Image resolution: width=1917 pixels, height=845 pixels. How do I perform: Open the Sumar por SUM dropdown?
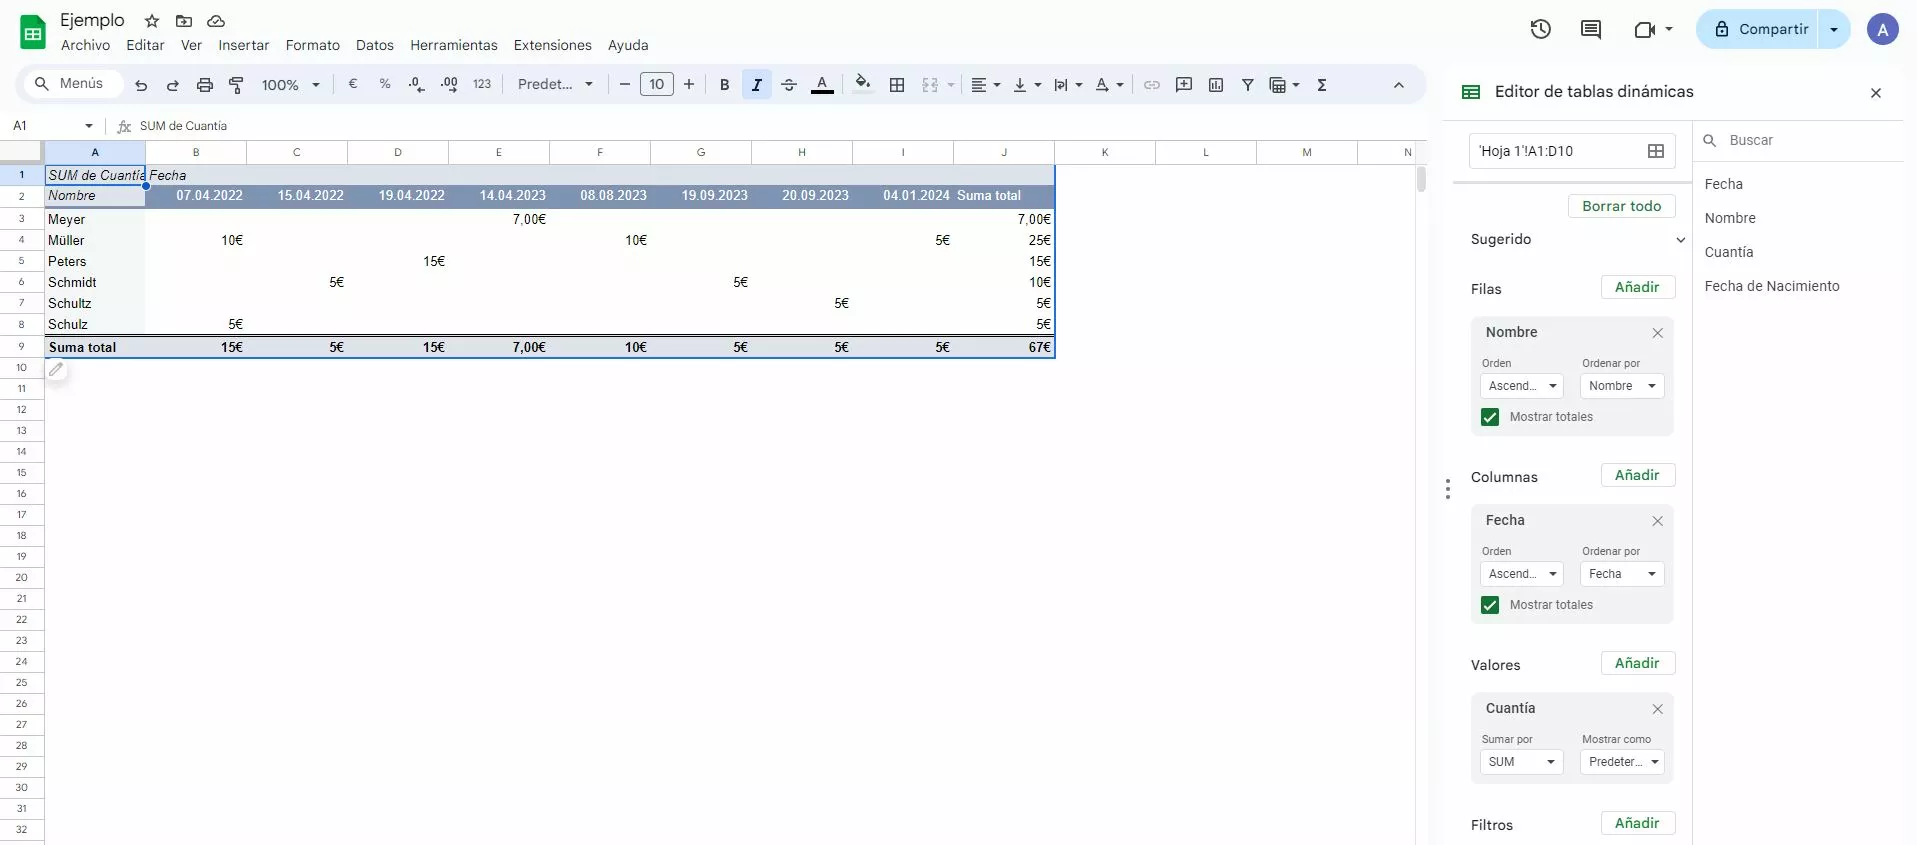tap(1521, 762)
